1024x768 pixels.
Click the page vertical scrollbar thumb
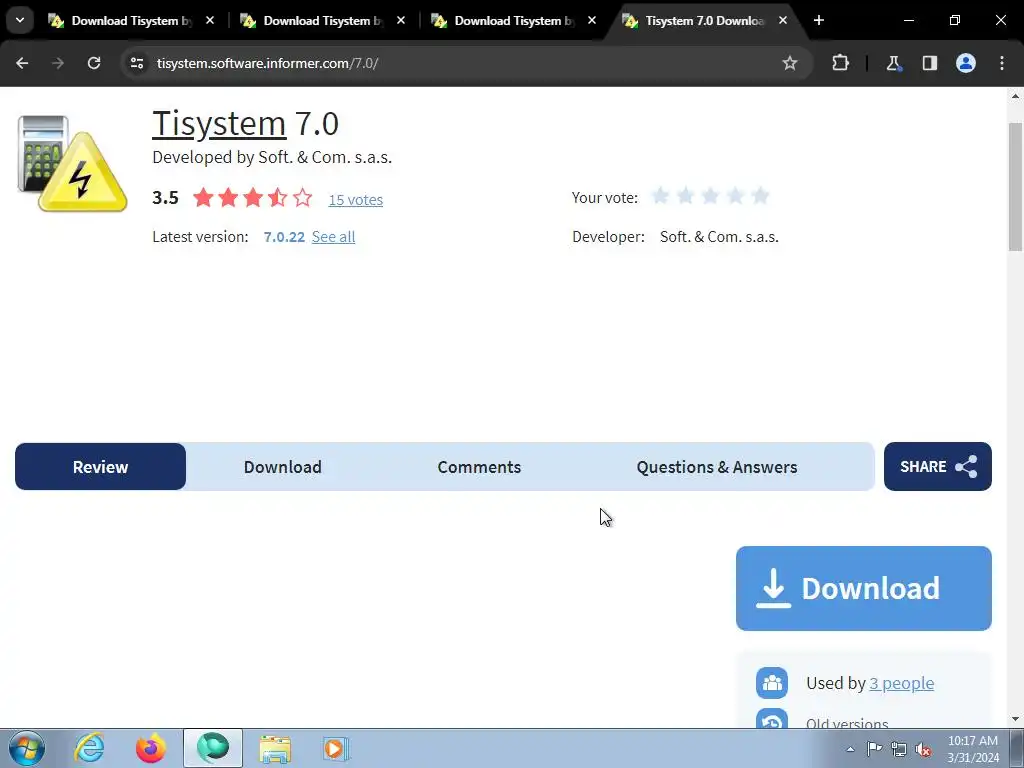1016,186
